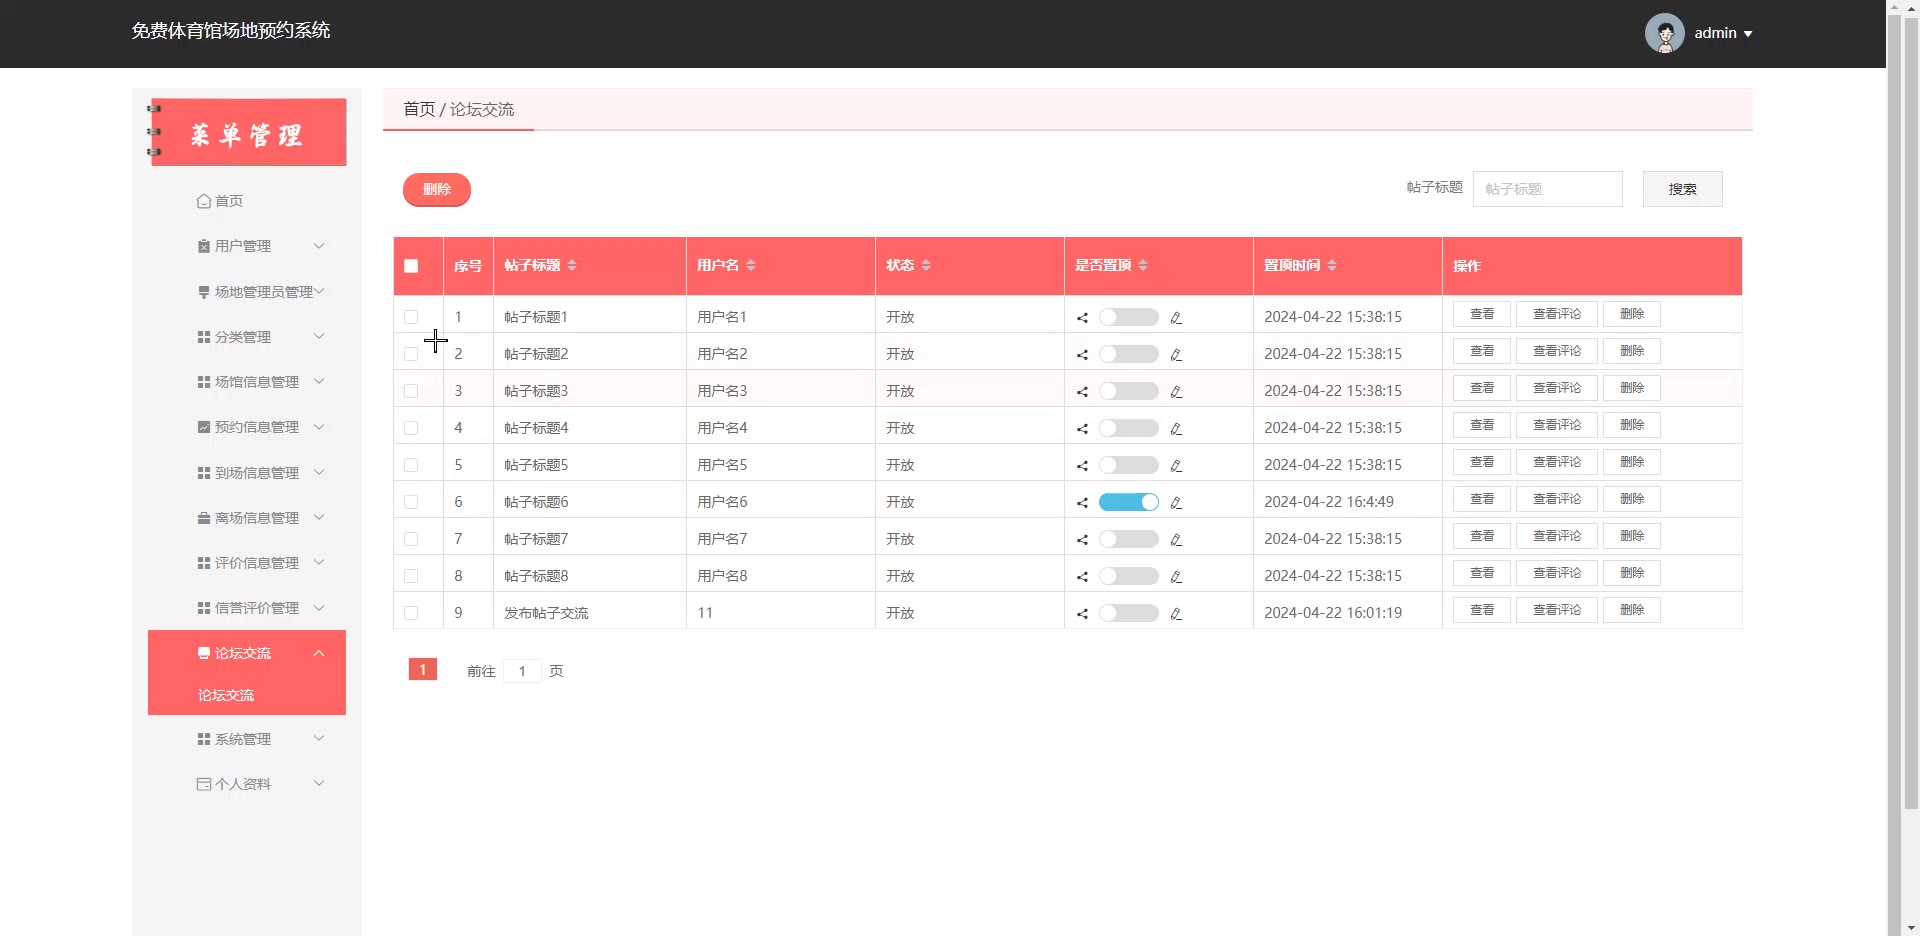Select the checkbox for row 5

click(x=411, y=465)
